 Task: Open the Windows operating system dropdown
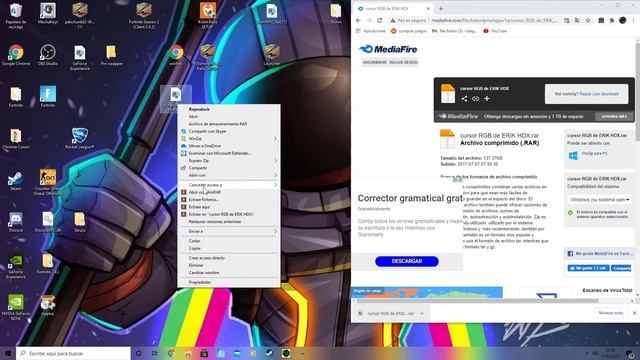(x=599, y=200)
